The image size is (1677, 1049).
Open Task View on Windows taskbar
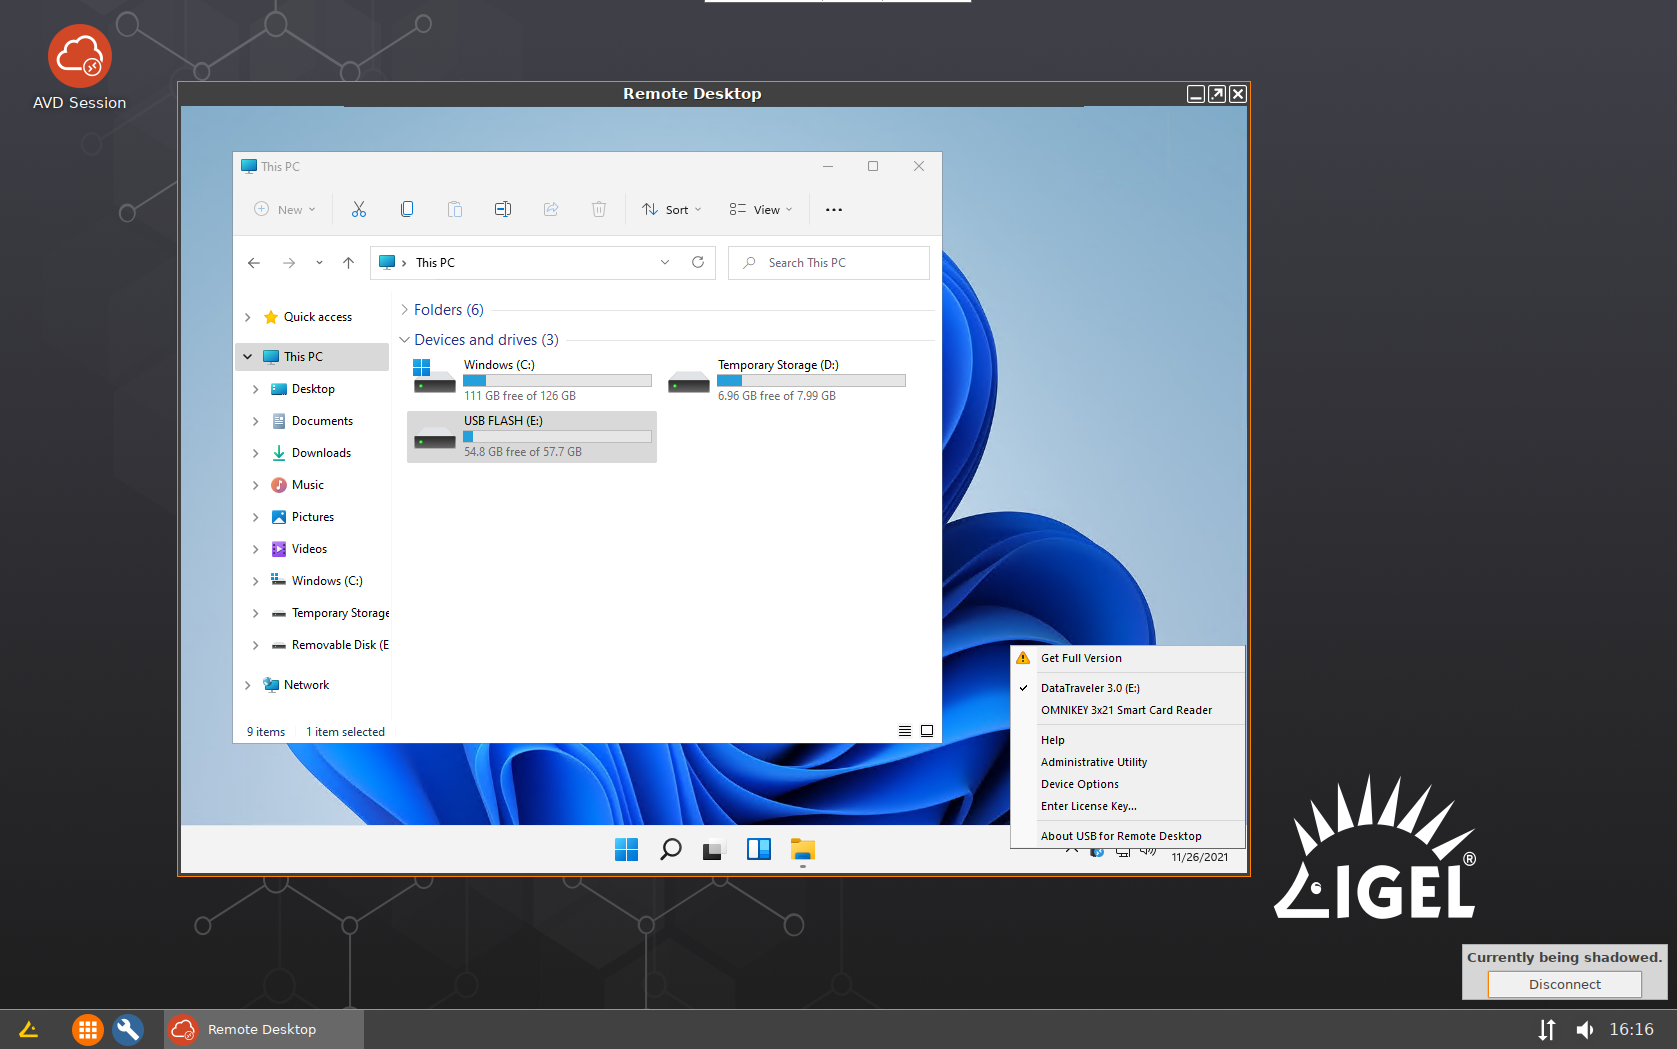(x=713, y=850)
